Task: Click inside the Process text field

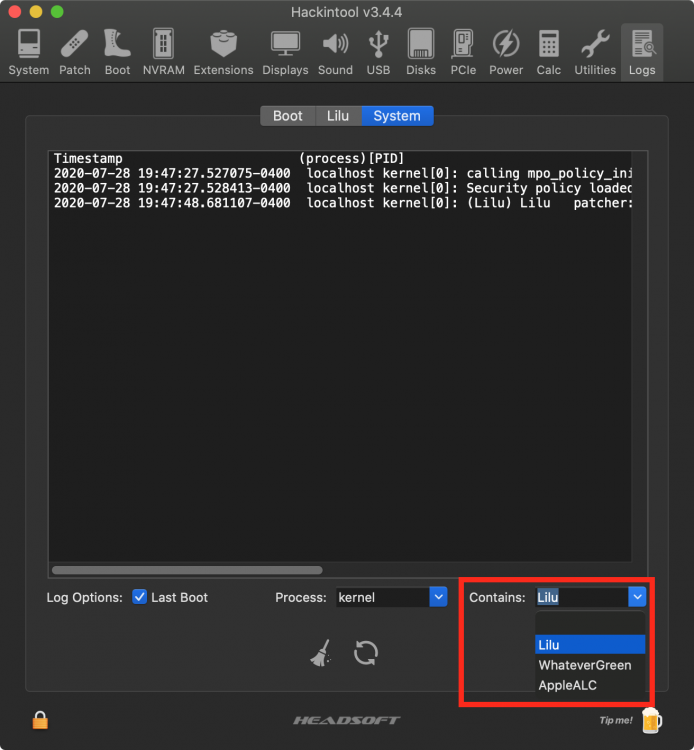Action: [383, 597]
